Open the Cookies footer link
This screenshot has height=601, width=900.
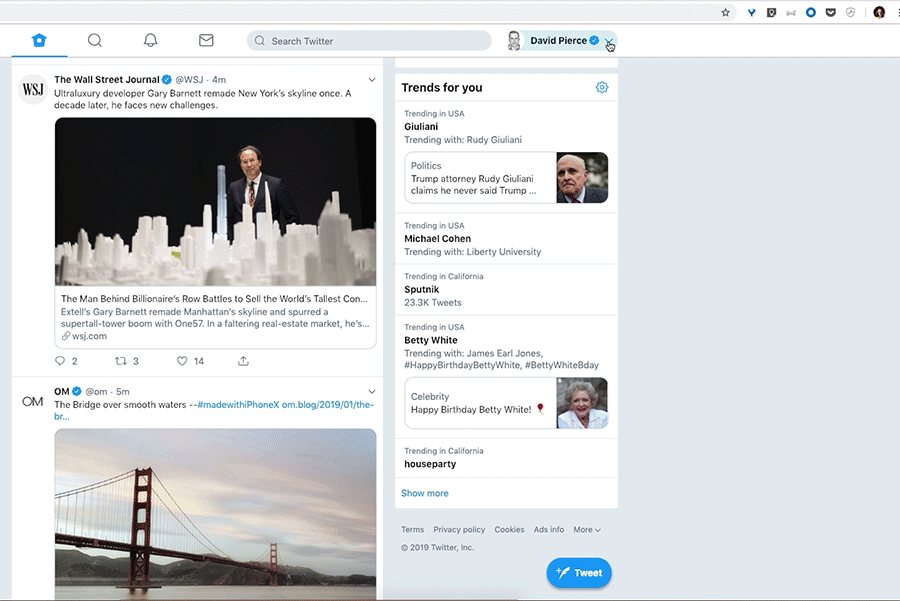pos(509,530)
